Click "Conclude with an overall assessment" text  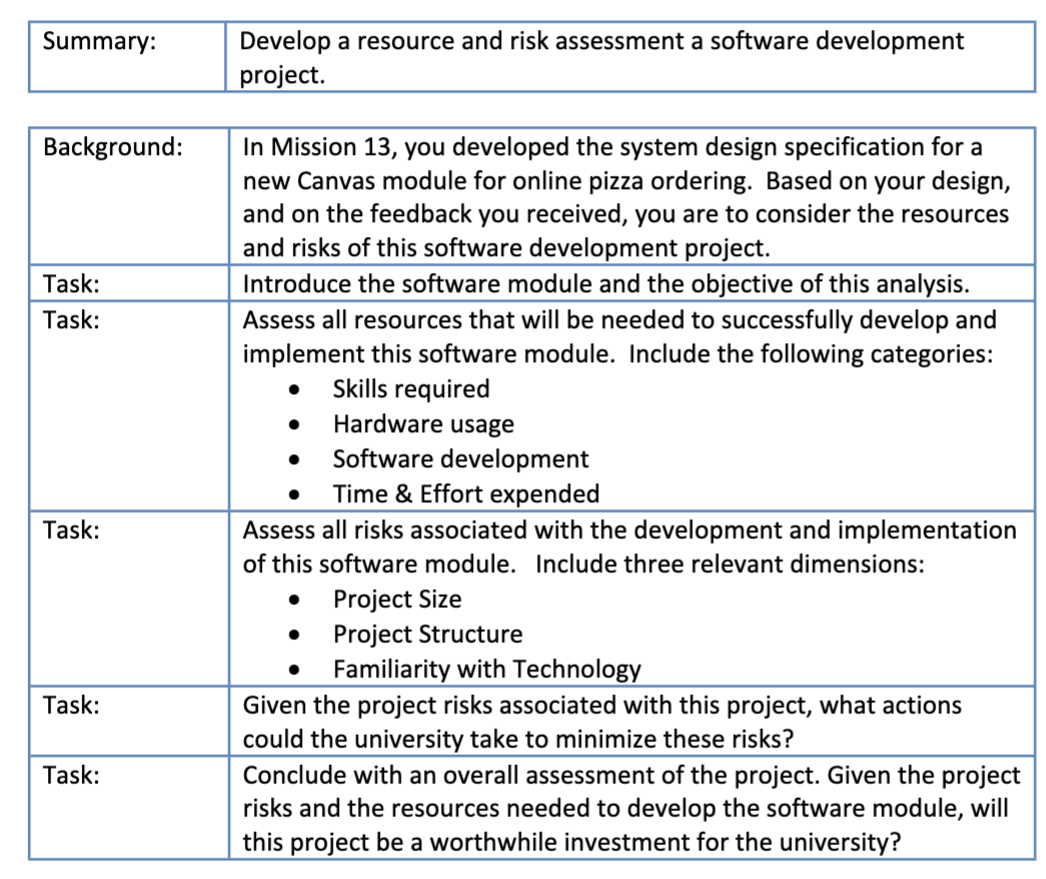[631, 808]
